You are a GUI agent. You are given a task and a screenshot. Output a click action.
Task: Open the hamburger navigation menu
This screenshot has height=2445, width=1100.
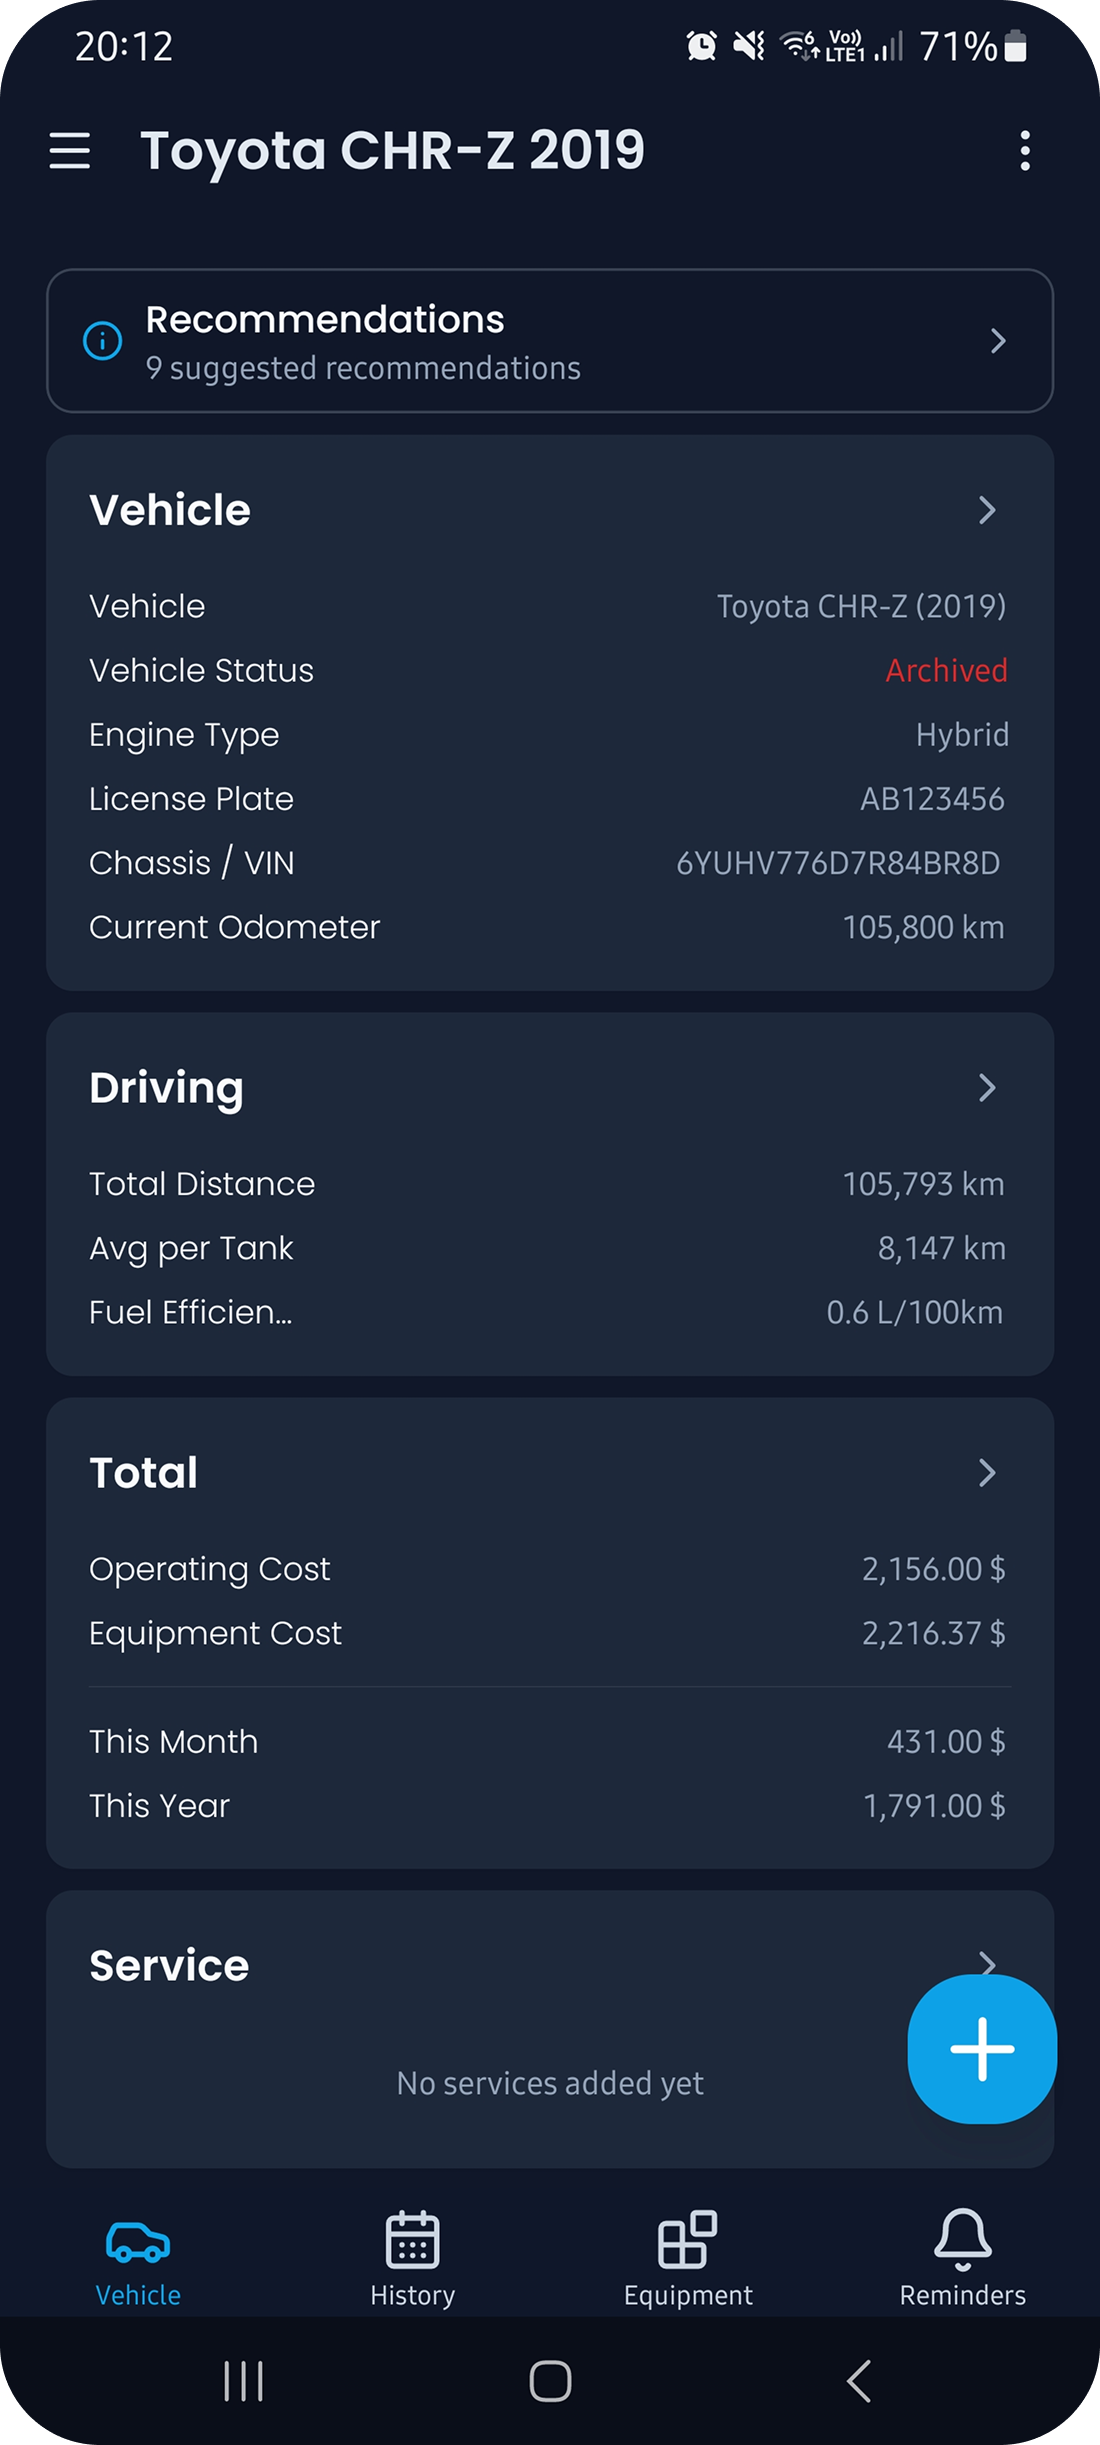70,151
